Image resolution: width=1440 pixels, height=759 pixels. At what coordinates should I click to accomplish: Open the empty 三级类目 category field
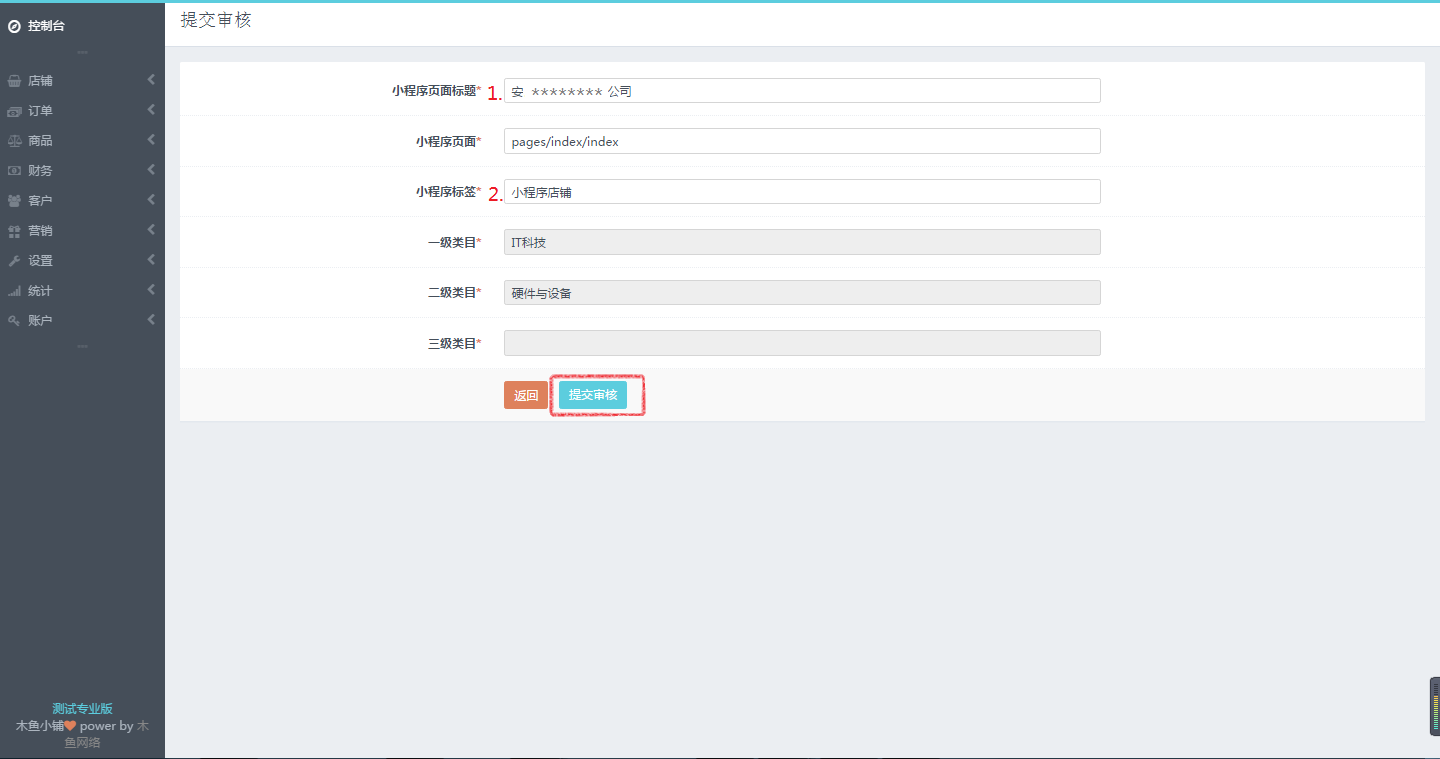(x=801, y=343)
